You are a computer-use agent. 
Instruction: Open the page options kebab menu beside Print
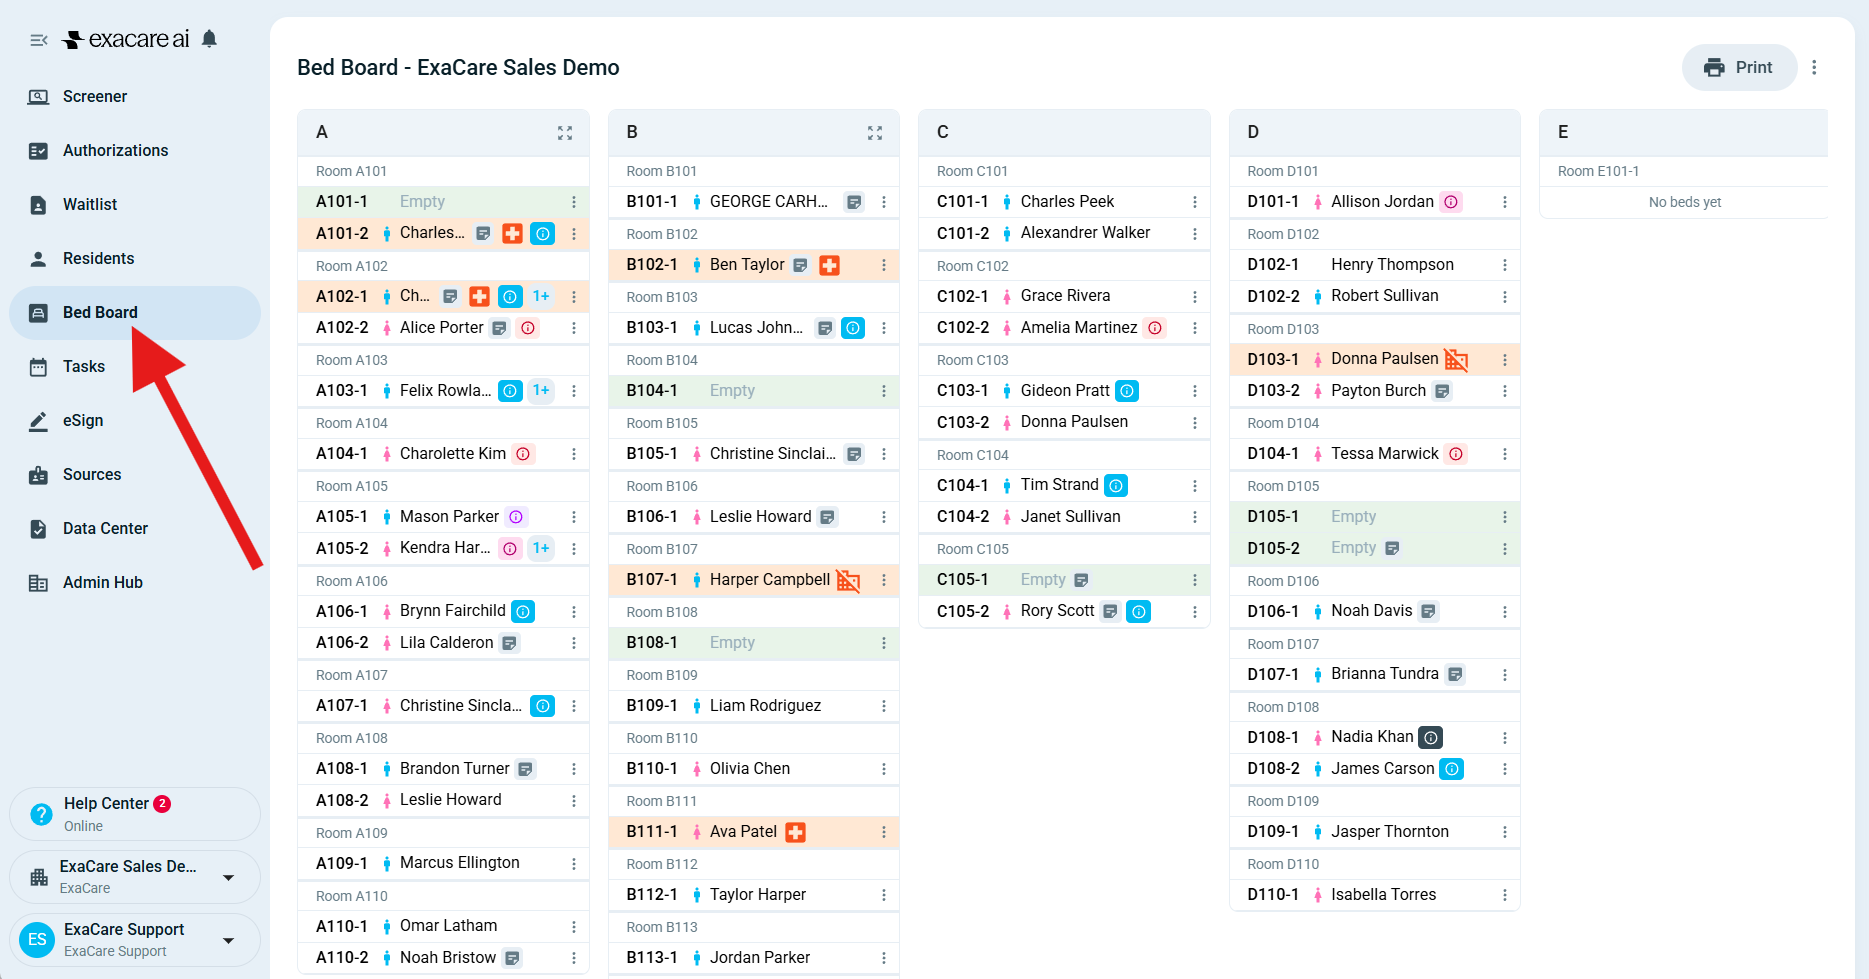coord(1814,67)
